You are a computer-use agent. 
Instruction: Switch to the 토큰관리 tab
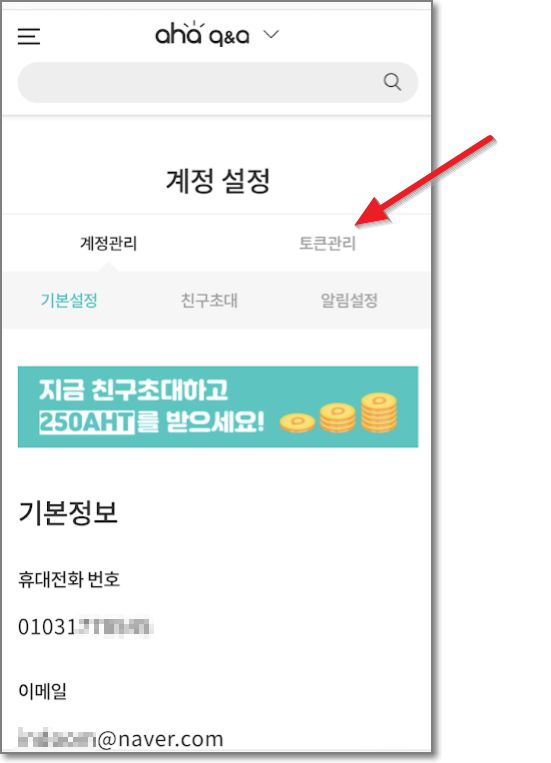327,243
